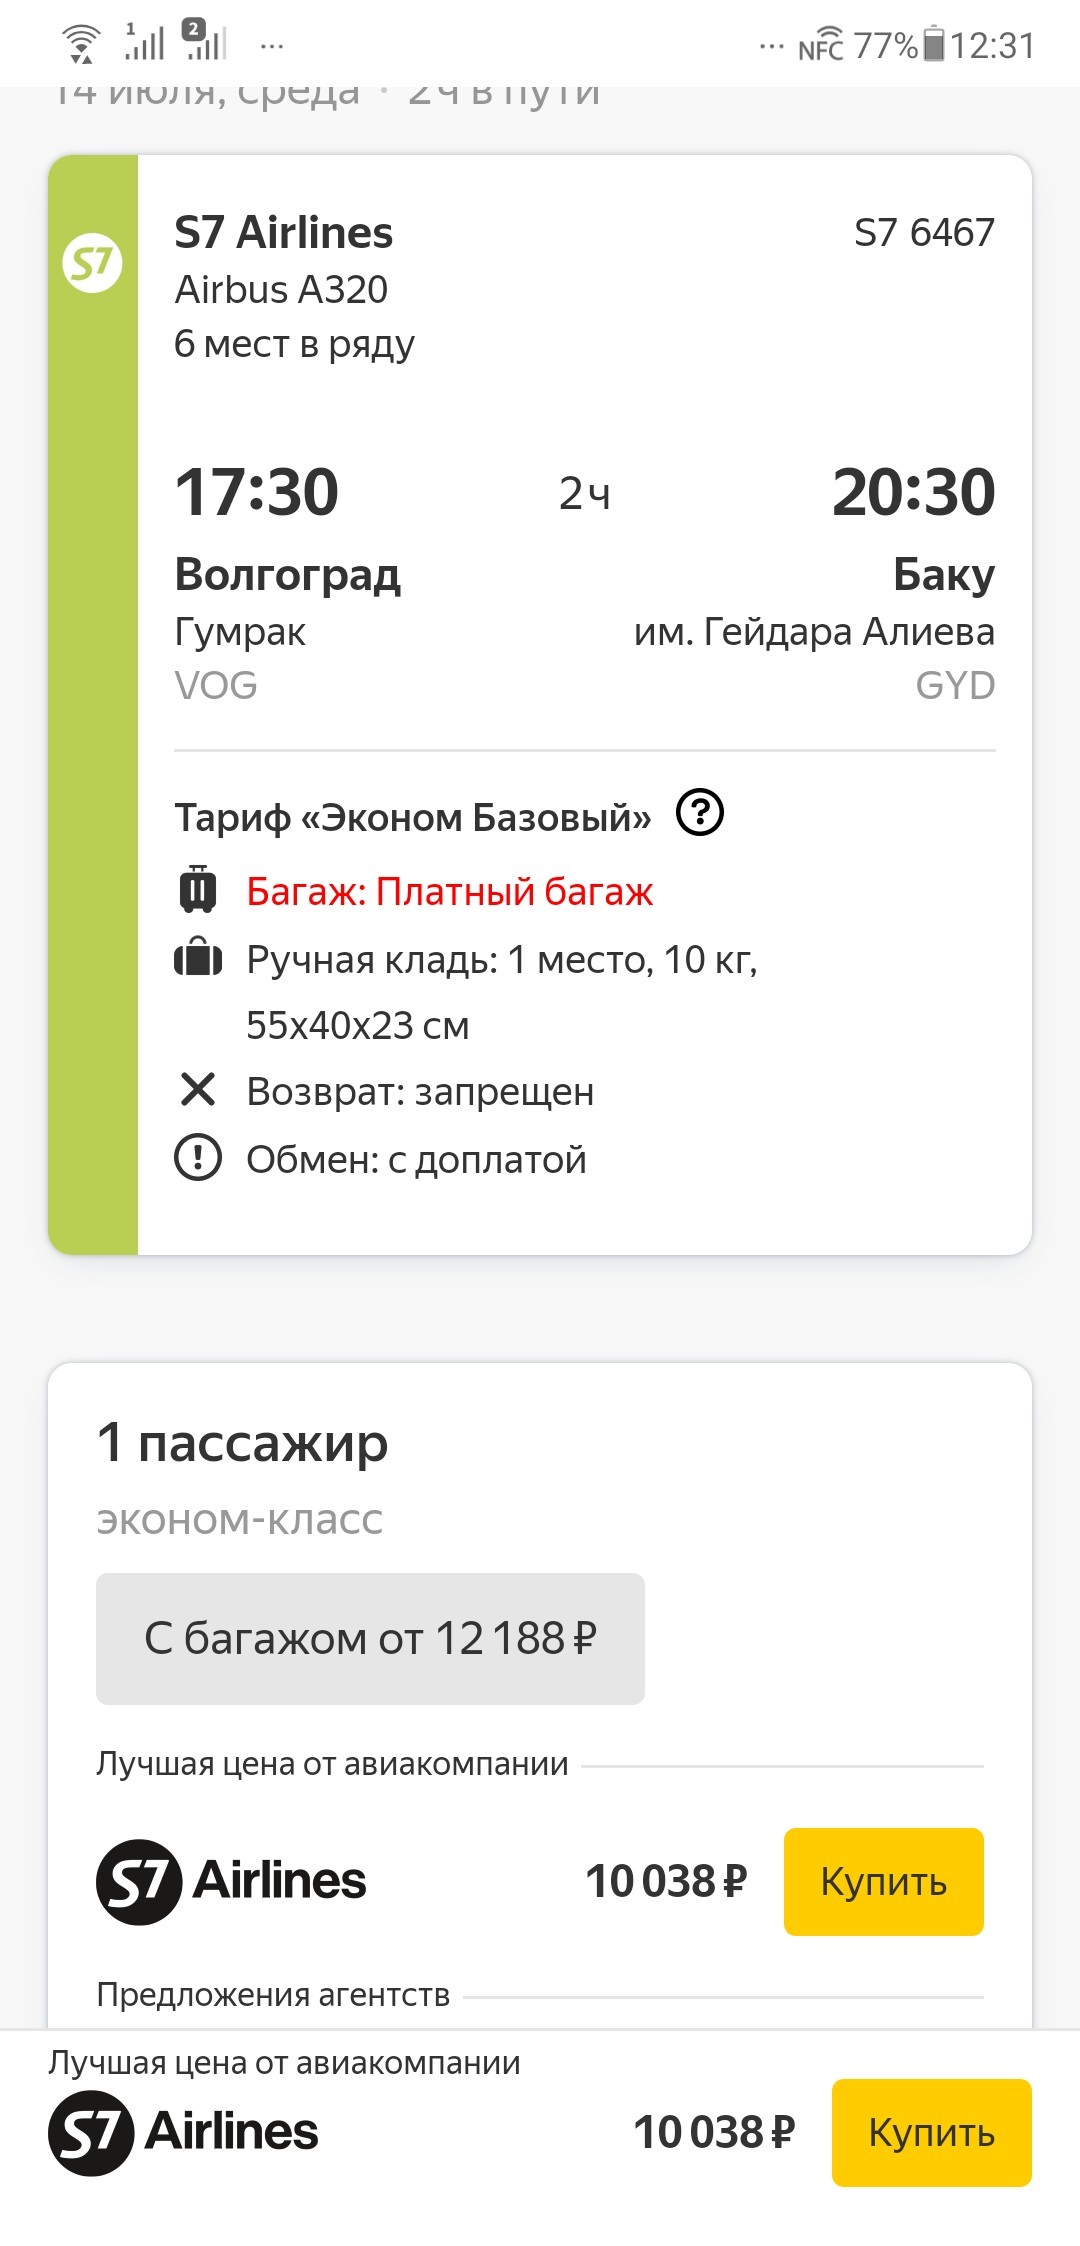Tap the red 'Багаж: Платный багаж' text
Screen dimensions: 1080x2246
pyautogui.click(x=449, y=891)
